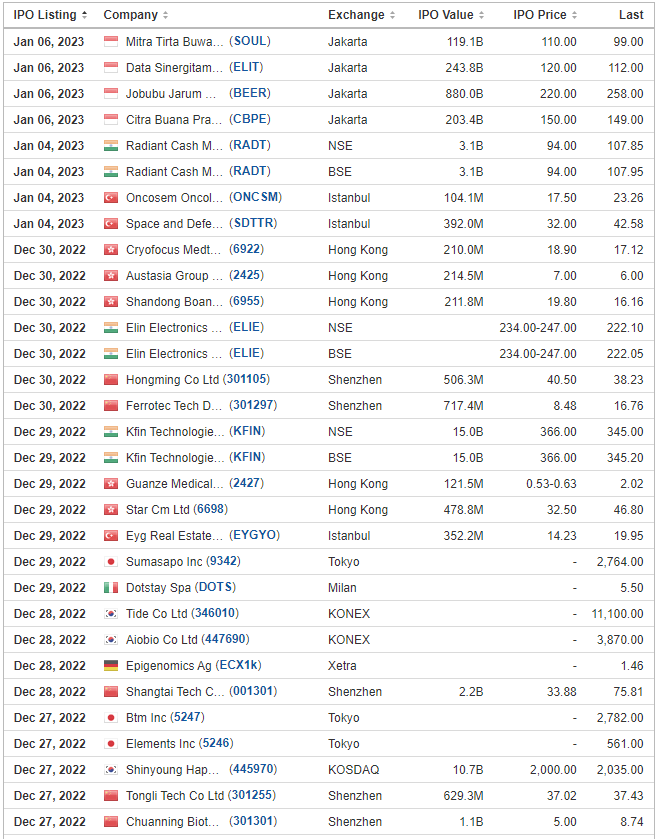This screenshot has height=839, width=658.
Task: Open the 346010 Tide Co ticker link
Action: tap(215, 613)
